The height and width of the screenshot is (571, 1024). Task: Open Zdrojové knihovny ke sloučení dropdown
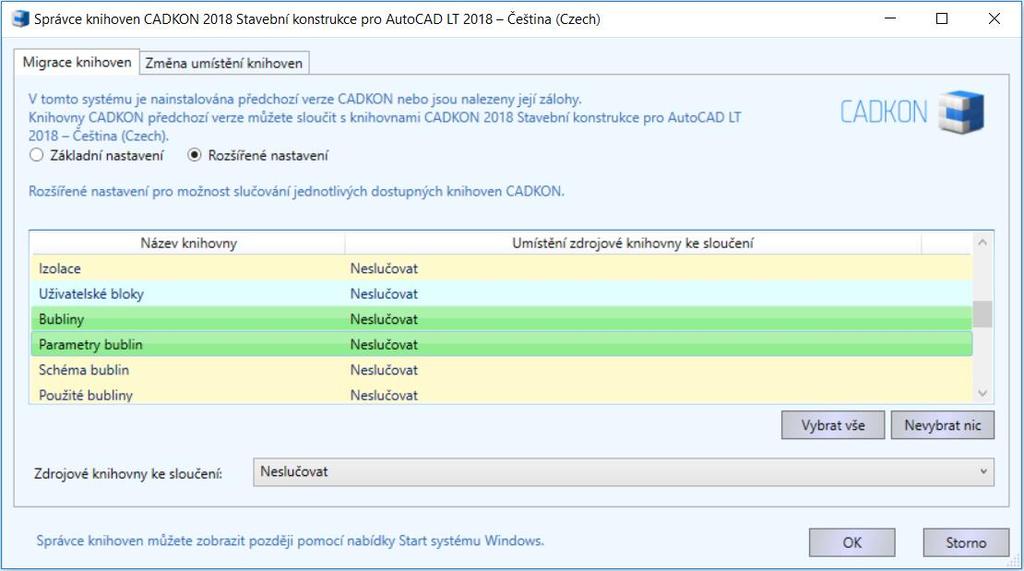pos(624,472)
